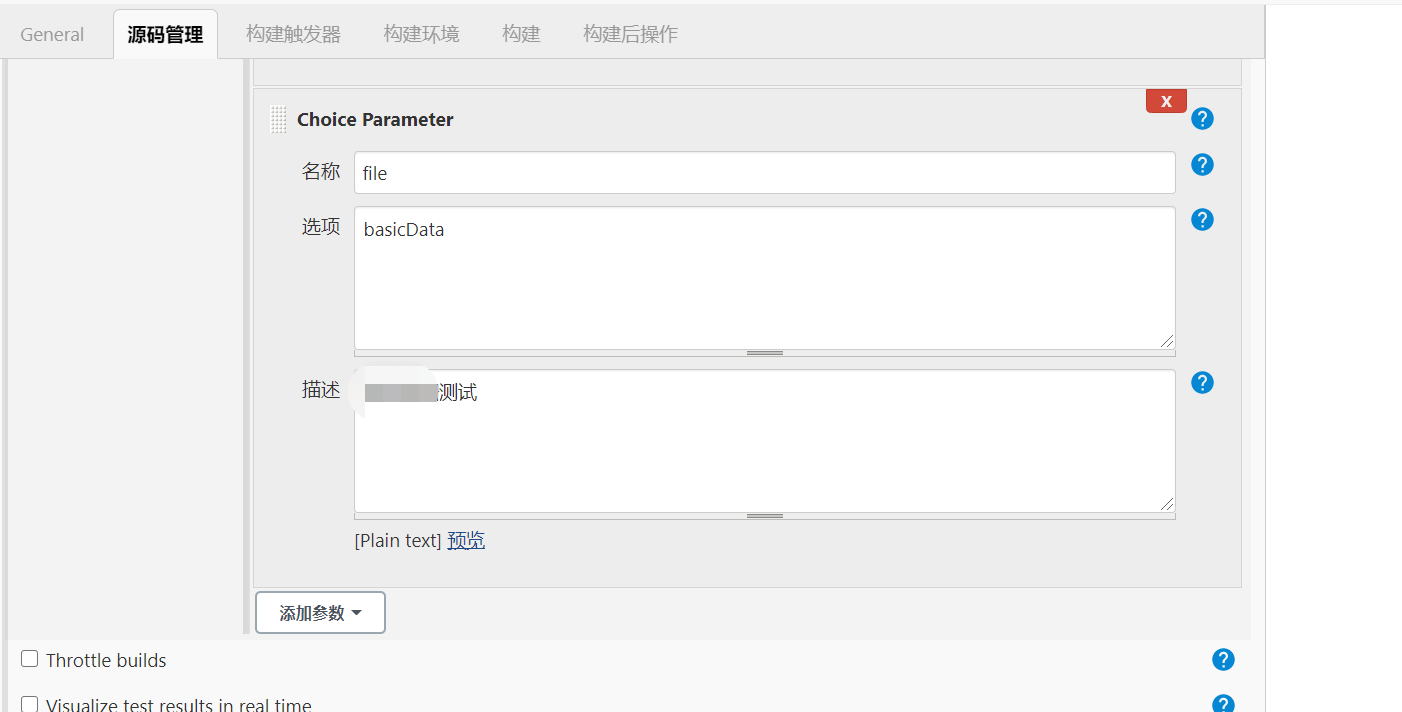
Task: Go to the 构建环境 tab
Action: [x=421, y=34]
